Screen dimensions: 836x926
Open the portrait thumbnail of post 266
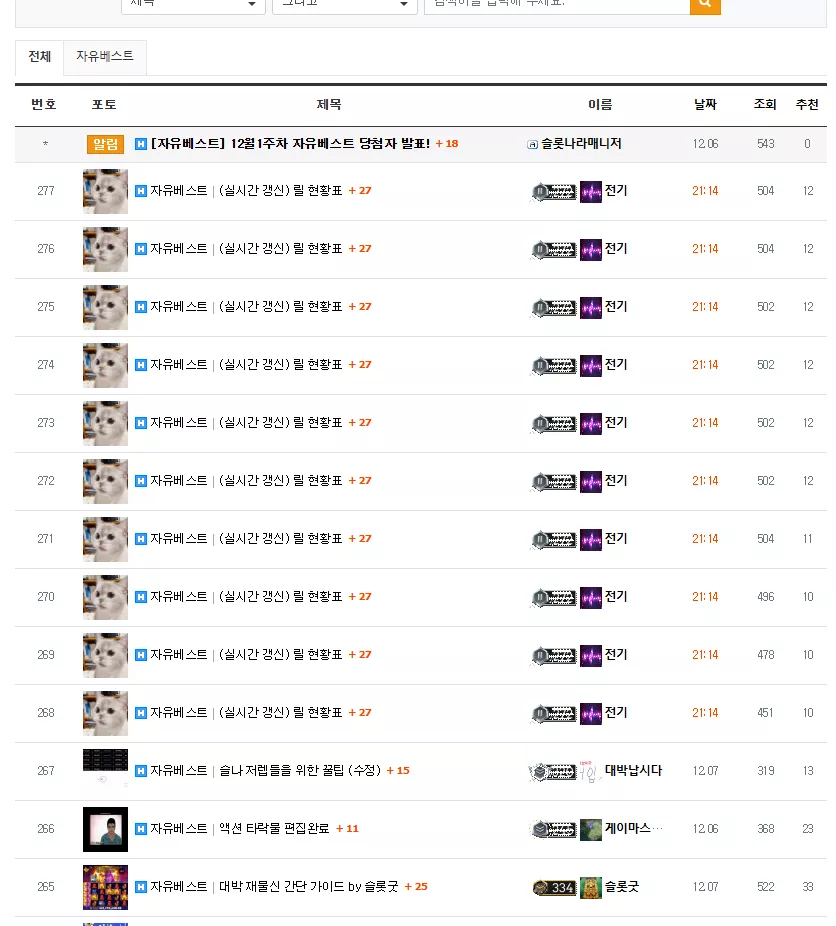coord(105,829)
